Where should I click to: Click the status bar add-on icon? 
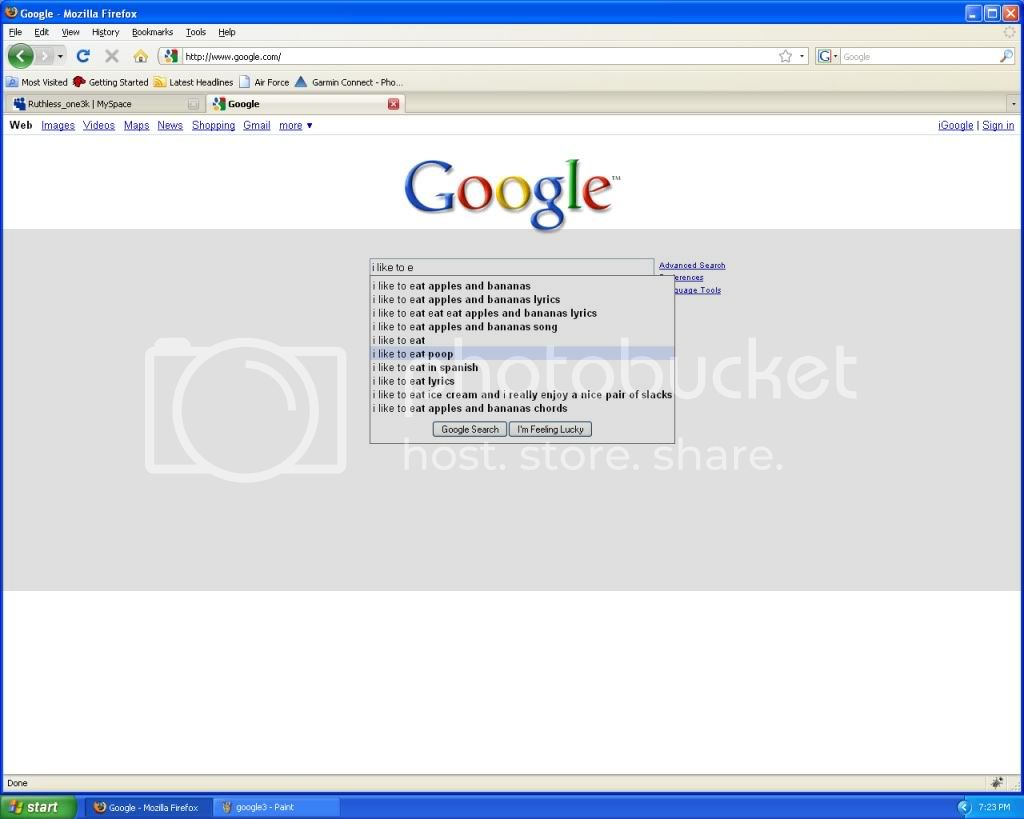997,782
